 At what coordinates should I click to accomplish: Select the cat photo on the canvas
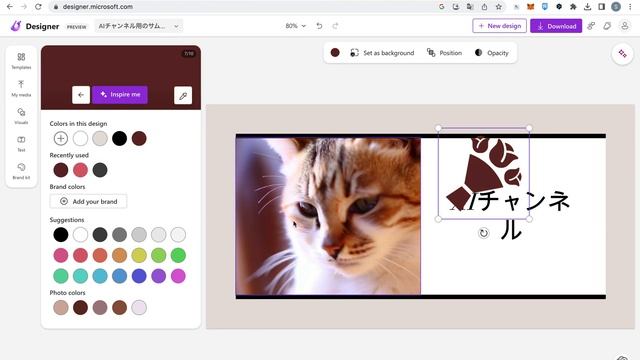[x=328, y=216]
